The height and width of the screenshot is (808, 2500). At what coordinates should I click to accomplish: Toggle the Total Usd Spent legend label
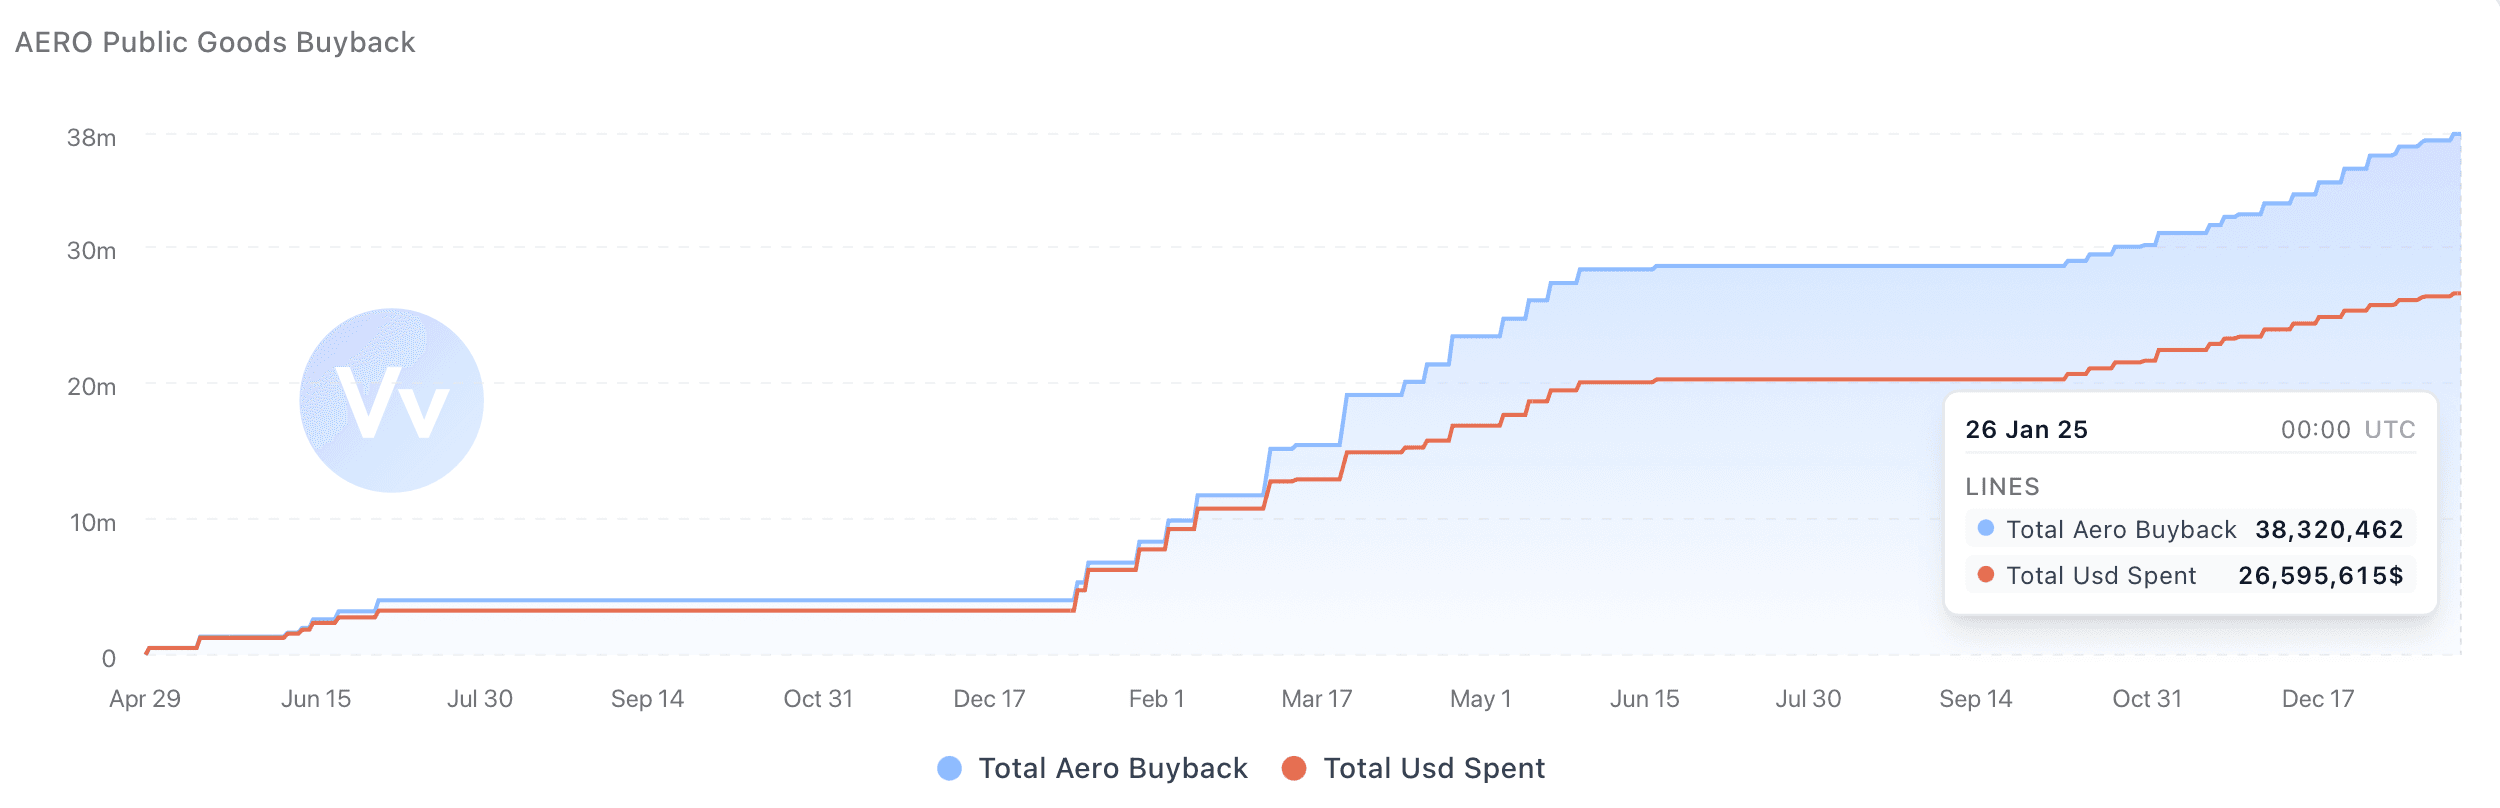tap(1434, 768)
